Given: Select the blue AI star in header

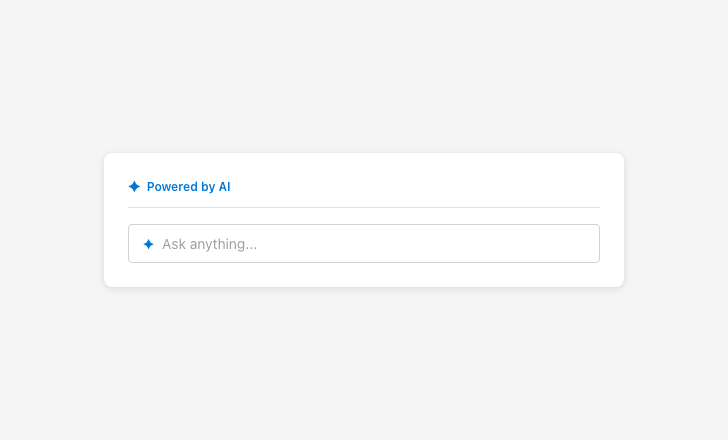Looking at the screenshot, I should pos(134,187).
